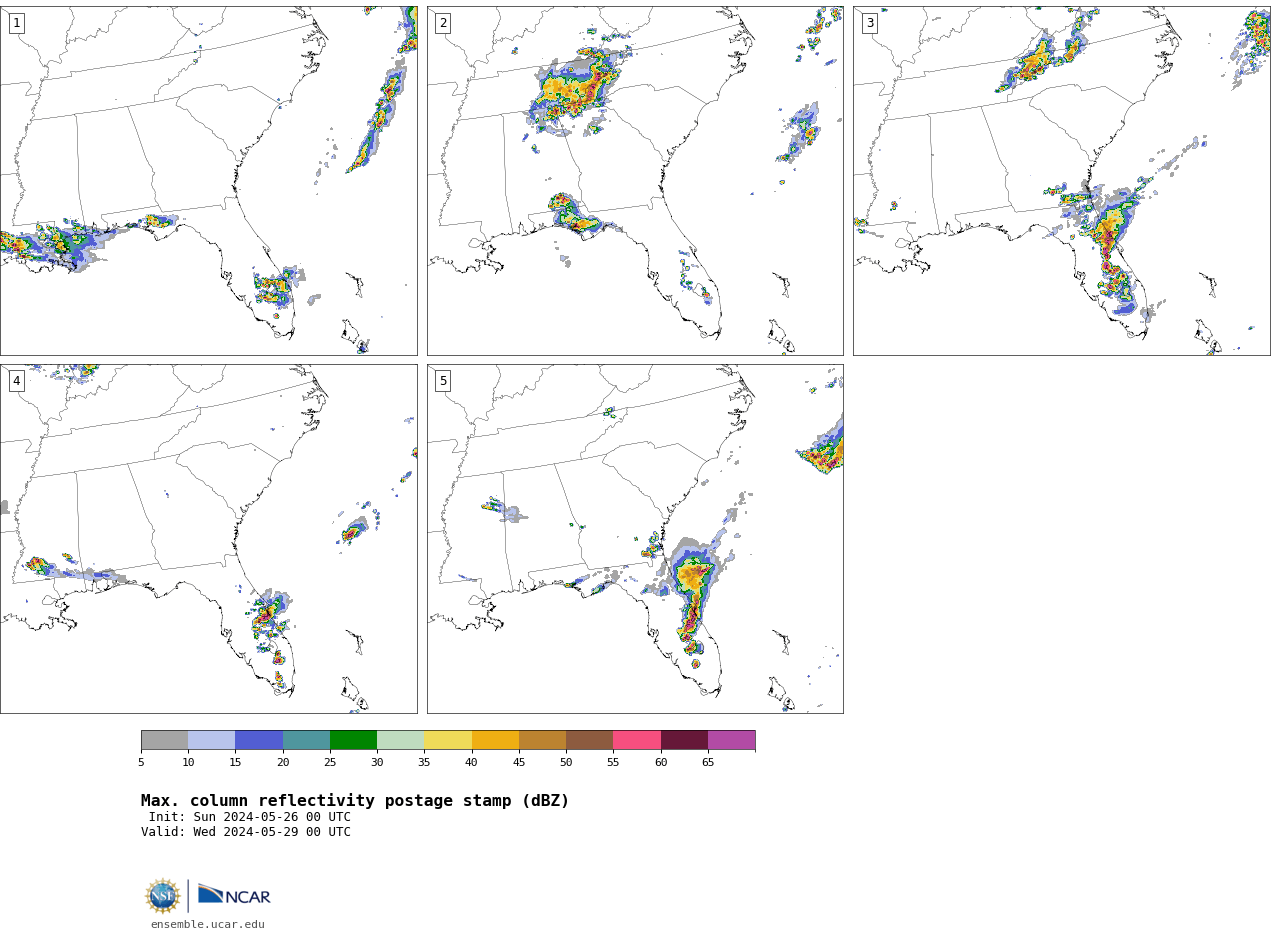
Task: Click the number 3 panel label
Action: [x=869, y=23]
